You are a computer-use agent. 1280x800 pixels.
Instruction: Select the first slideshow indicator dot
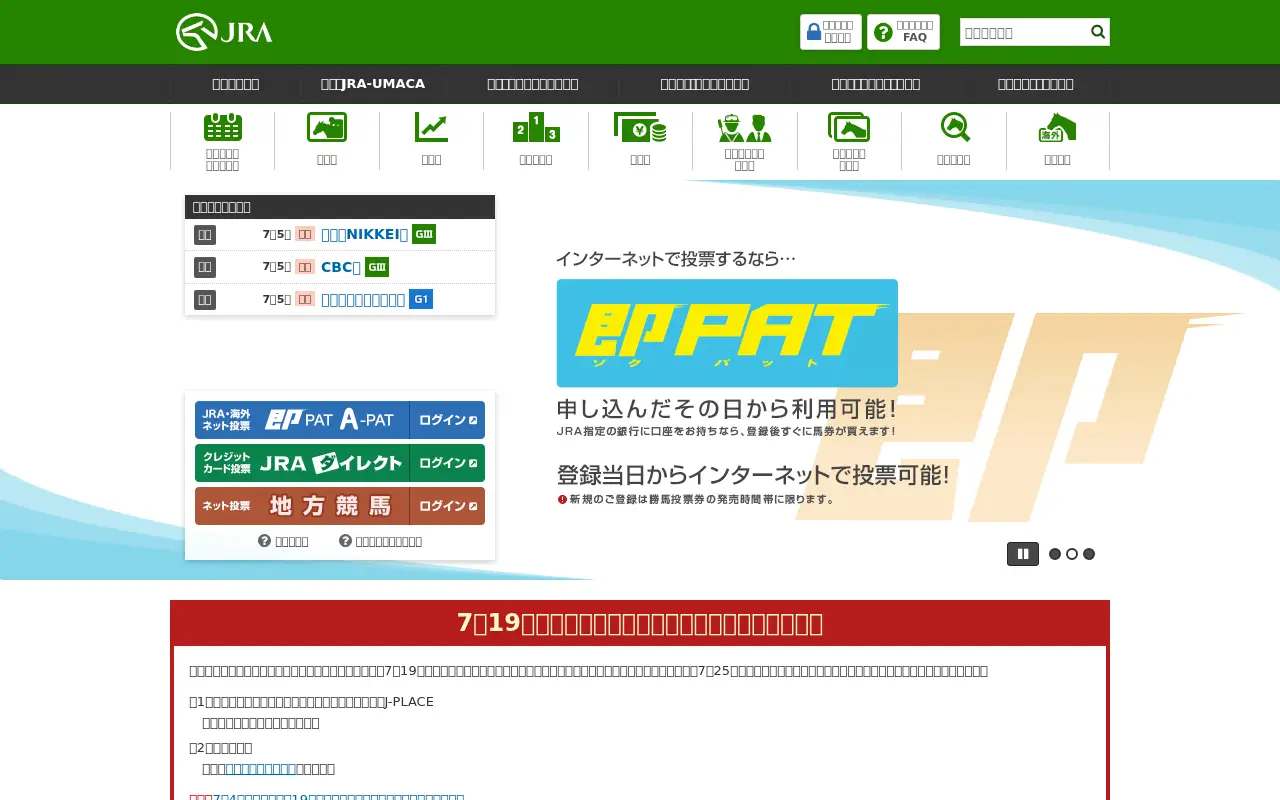(1055, 554)
